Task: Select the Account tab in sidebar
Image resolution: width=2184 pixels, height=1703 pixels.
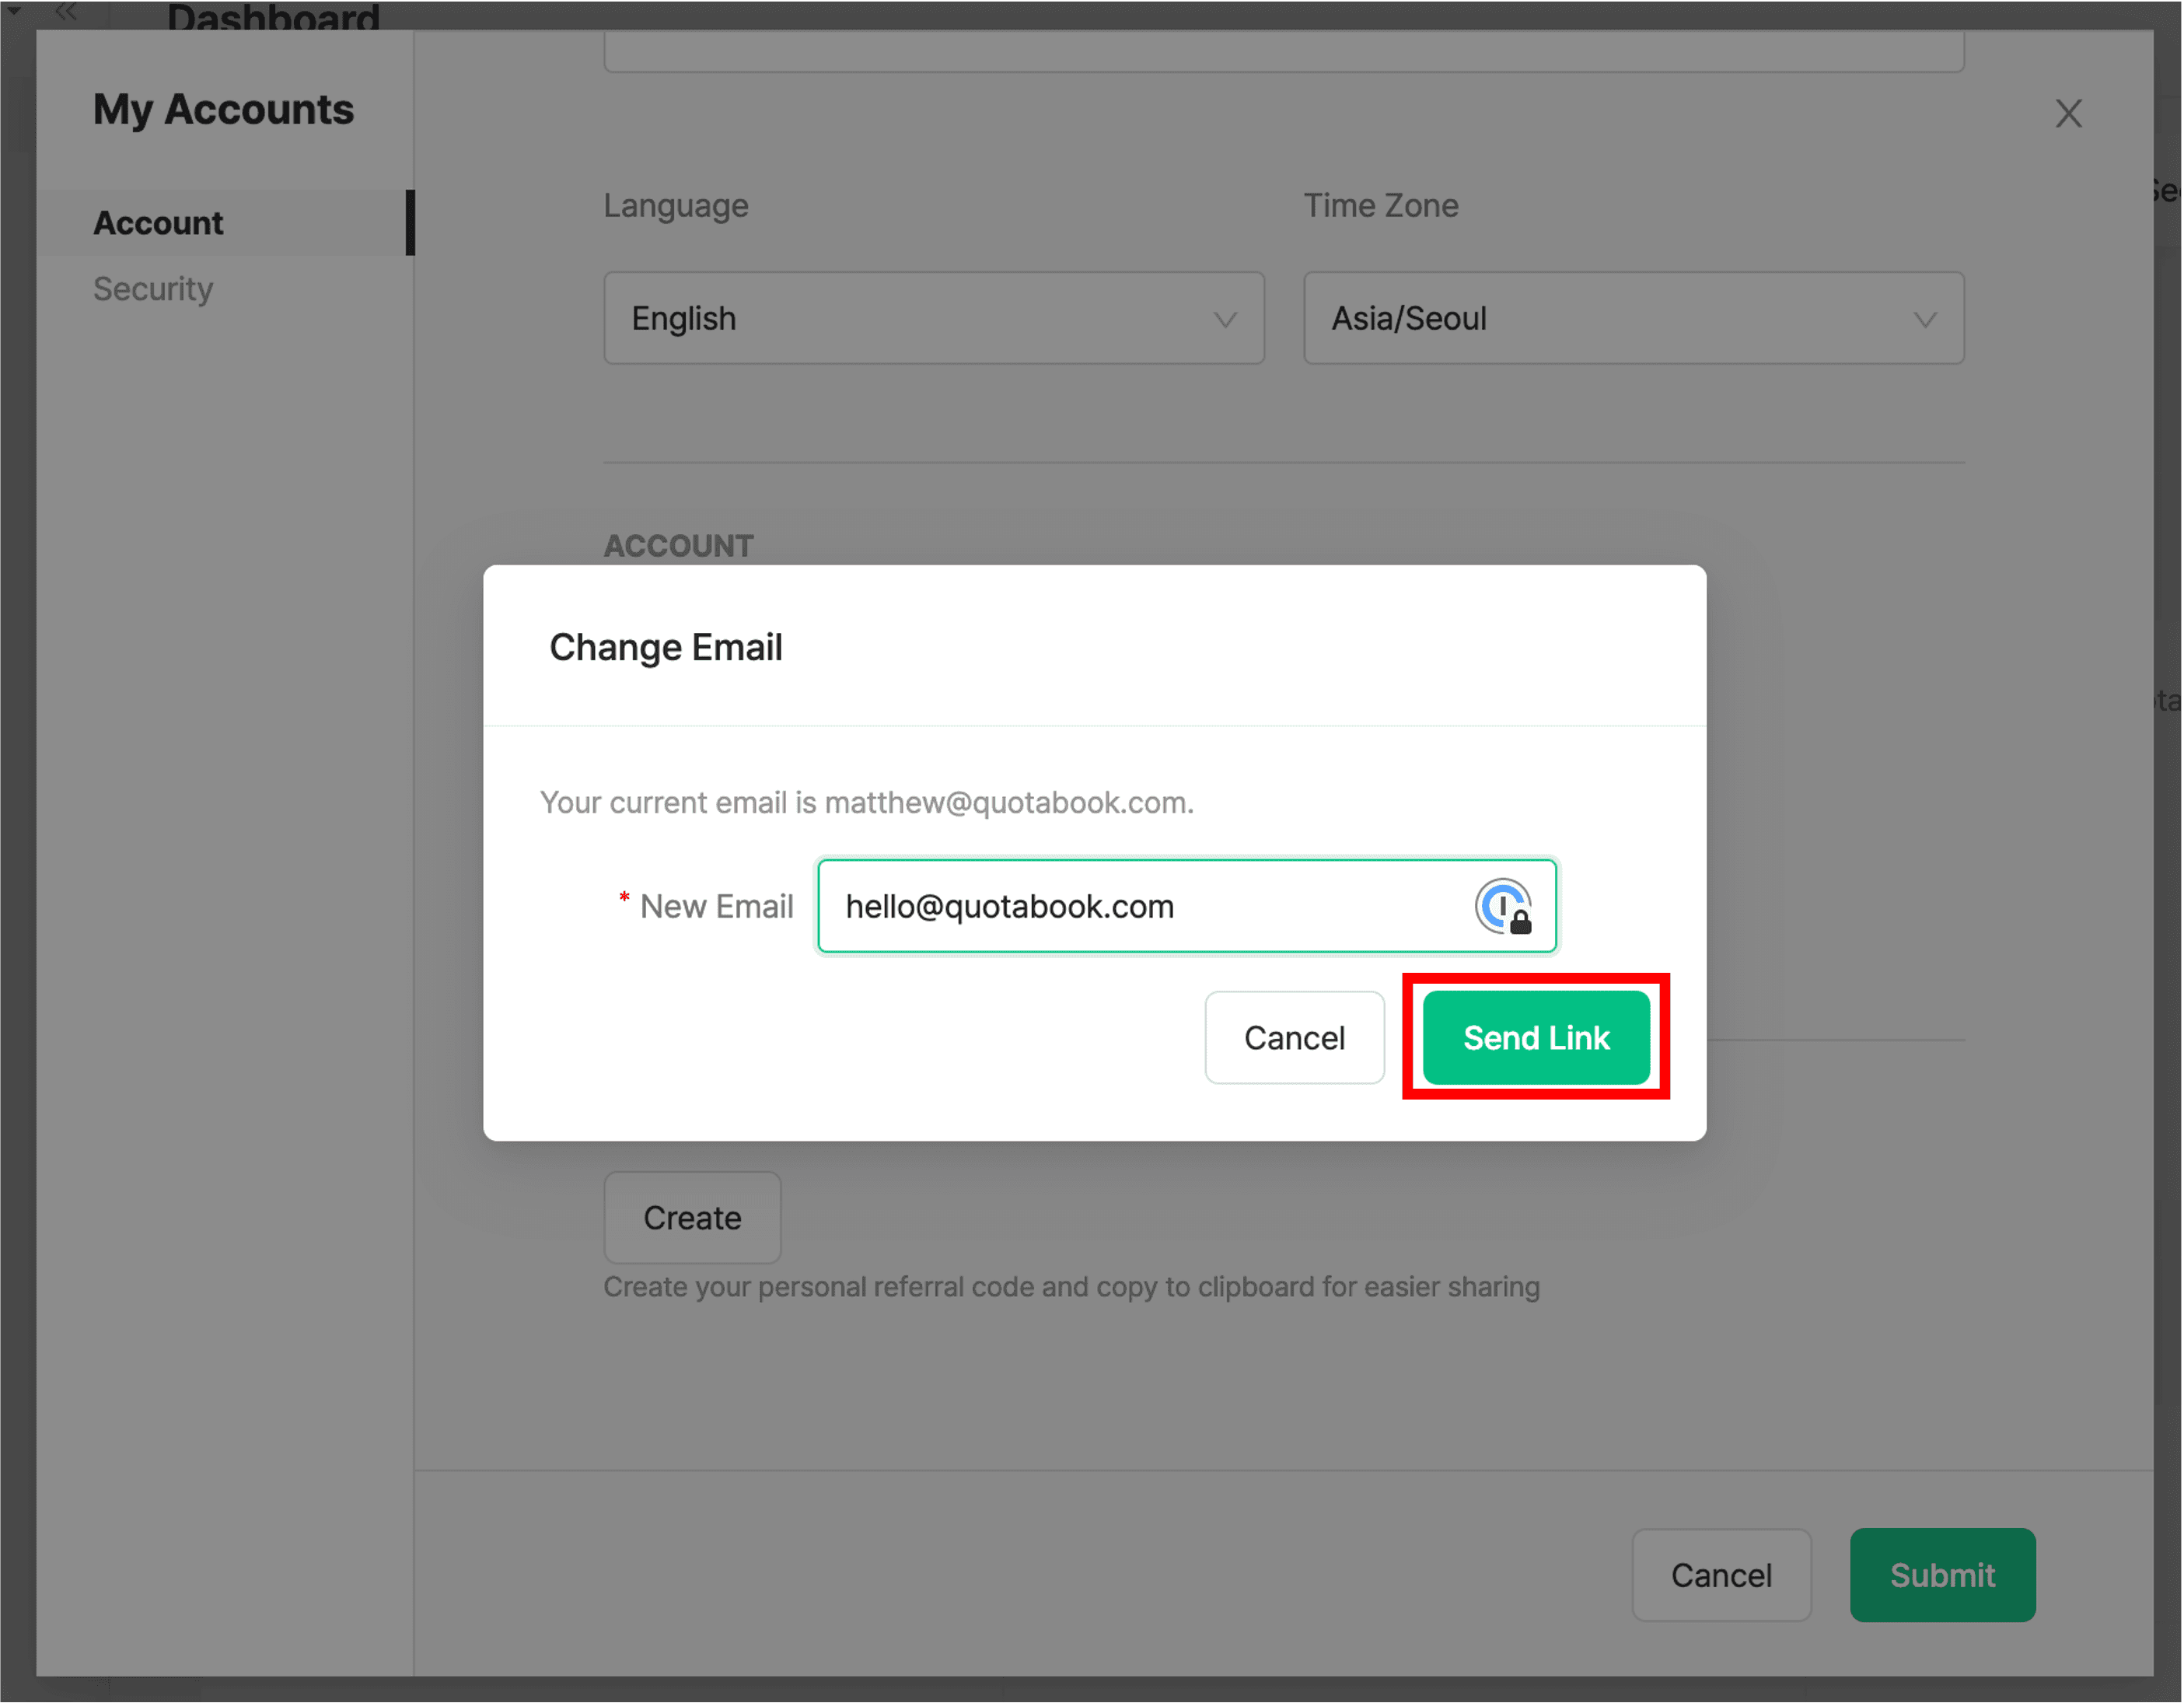Action: (x=159, y=223)
